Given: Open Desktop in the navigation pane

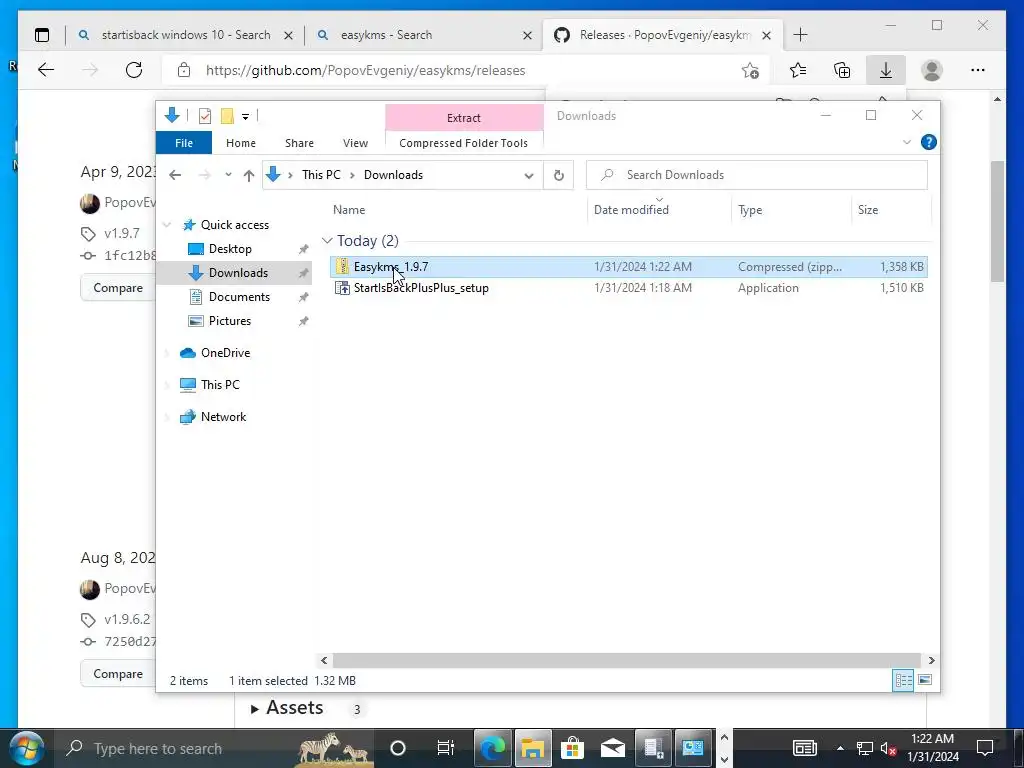Looking at the screenshot, I should (x=230, y=249).
